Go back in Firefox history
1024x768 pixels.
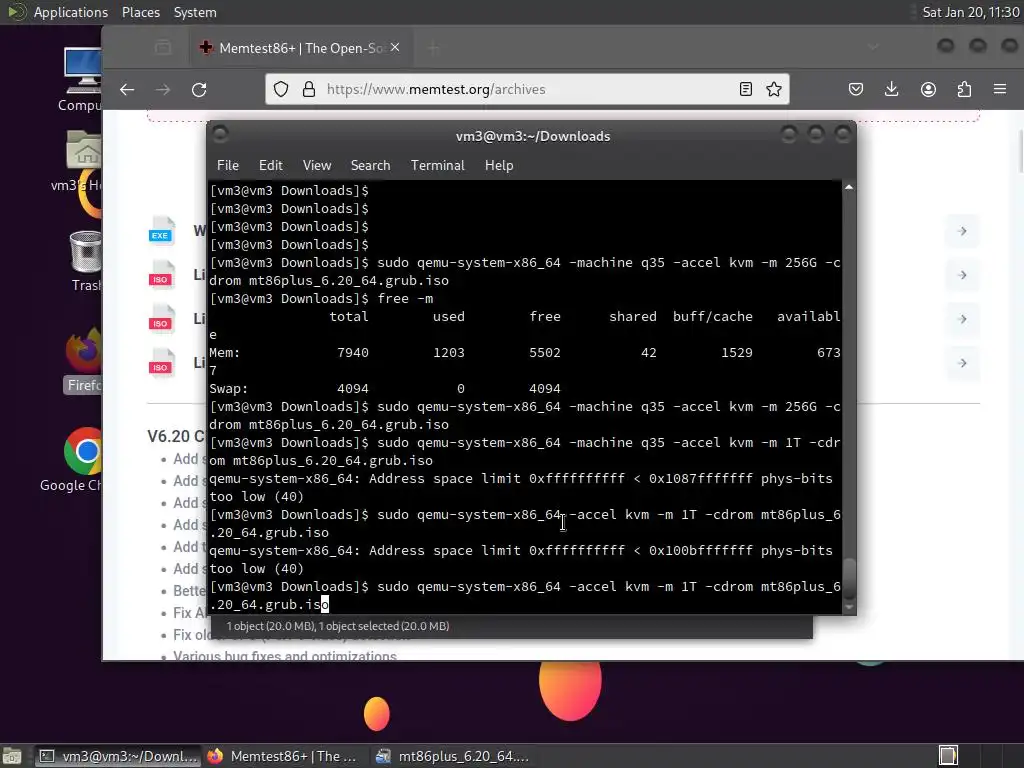(127, 89)
